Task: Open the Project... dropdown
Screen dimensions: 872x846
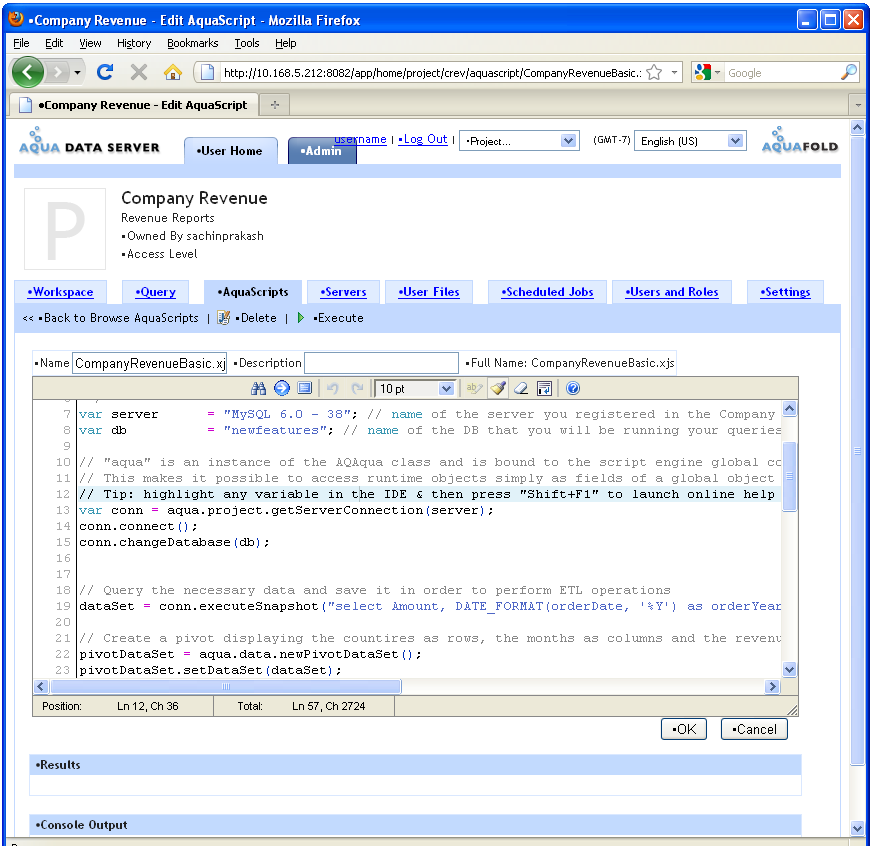Action: pyautogui.click(x=519, y=141)
